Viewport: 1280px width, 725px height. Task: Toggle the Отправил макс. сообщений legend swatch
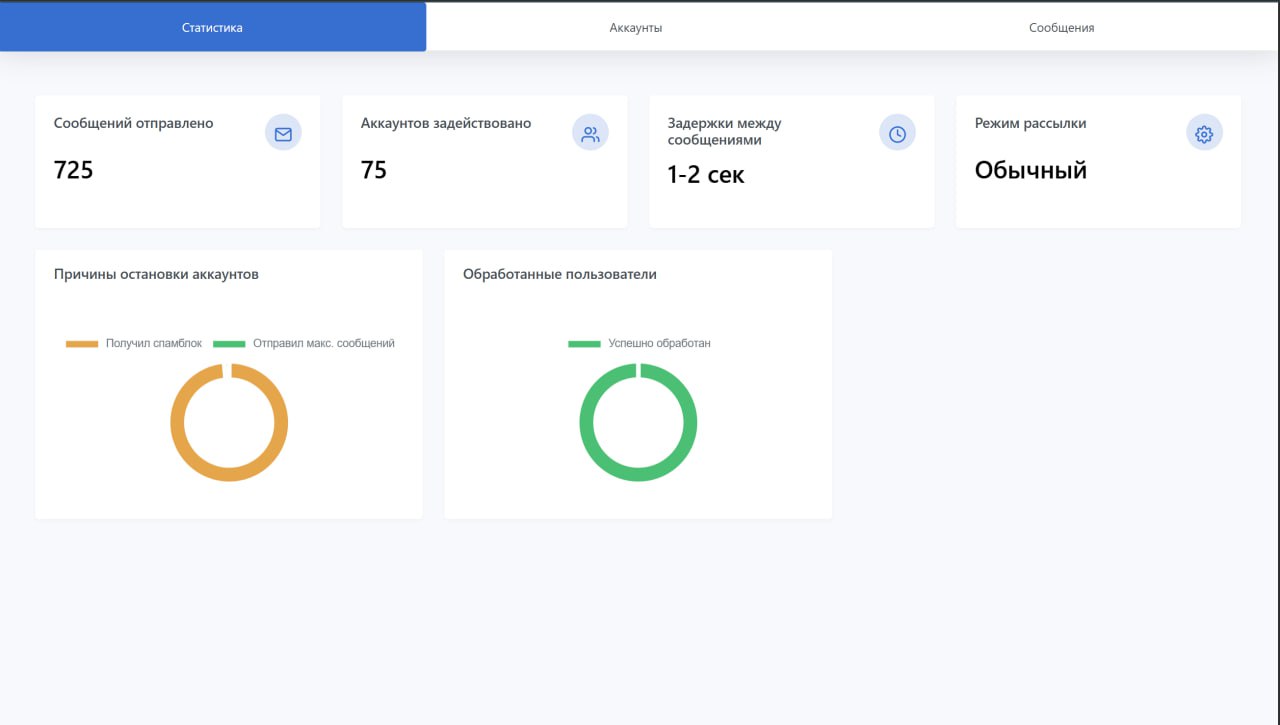(x=229, y=343)
